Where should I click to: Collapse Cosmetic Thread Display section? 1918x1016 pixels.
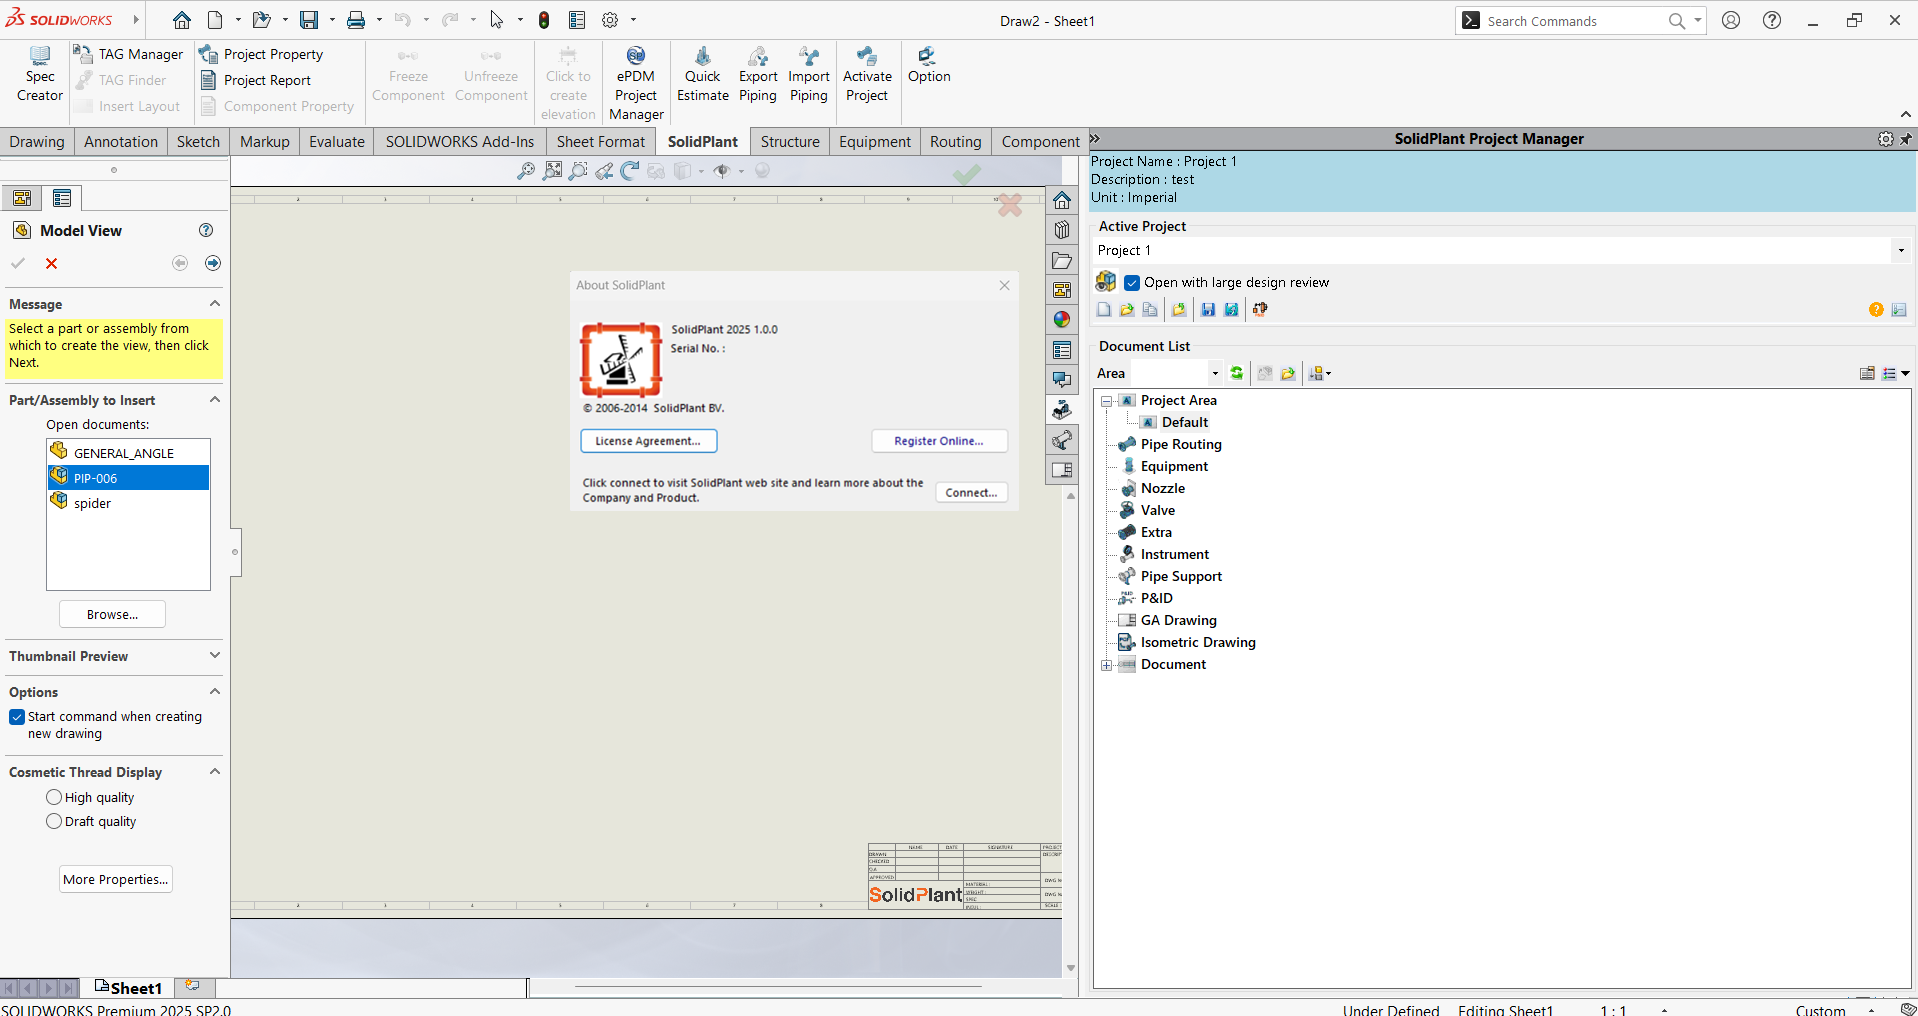214,771
